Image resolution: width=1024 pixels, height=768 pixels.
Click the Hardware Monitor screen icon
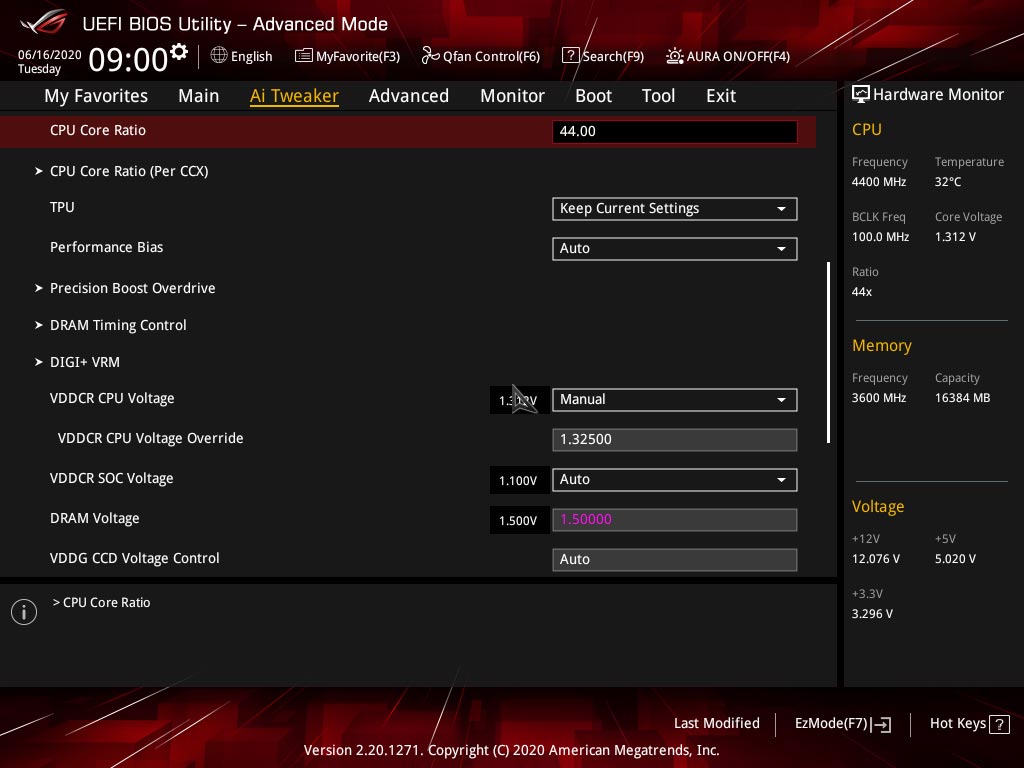tap(861, 94)
